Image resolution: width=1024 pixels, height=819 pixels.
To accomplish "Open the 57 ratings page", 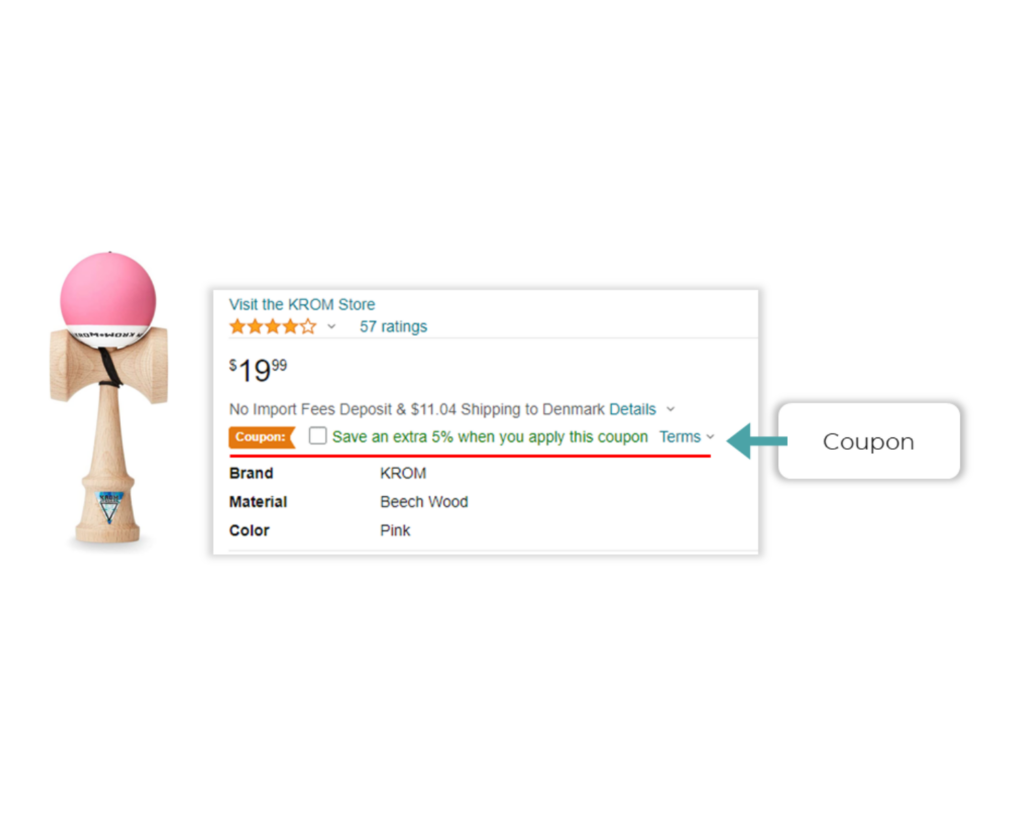I will click(x=392, y=326).
